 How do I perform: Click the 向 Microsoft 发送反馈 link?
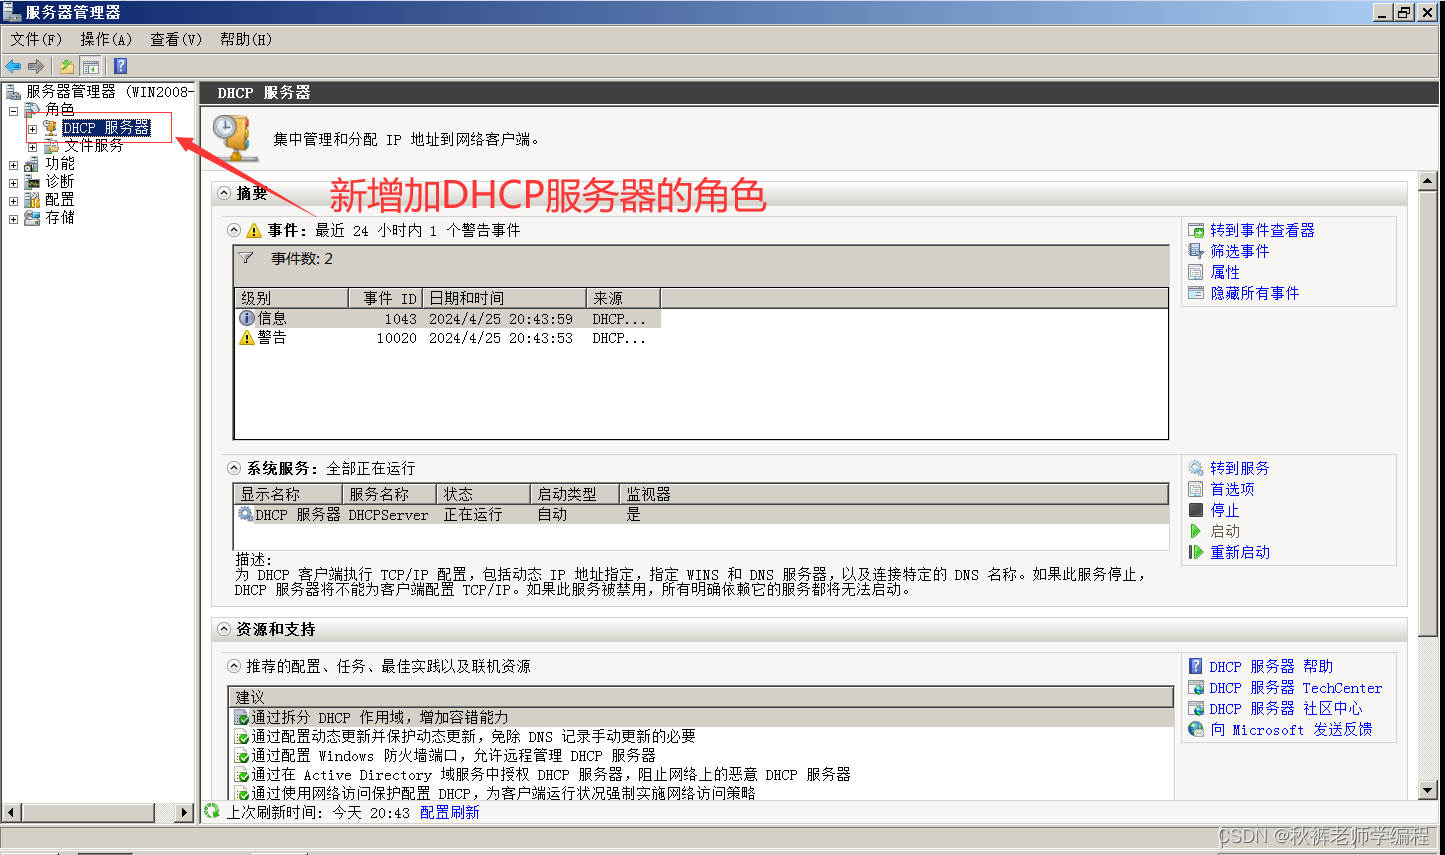[1291, 730]
